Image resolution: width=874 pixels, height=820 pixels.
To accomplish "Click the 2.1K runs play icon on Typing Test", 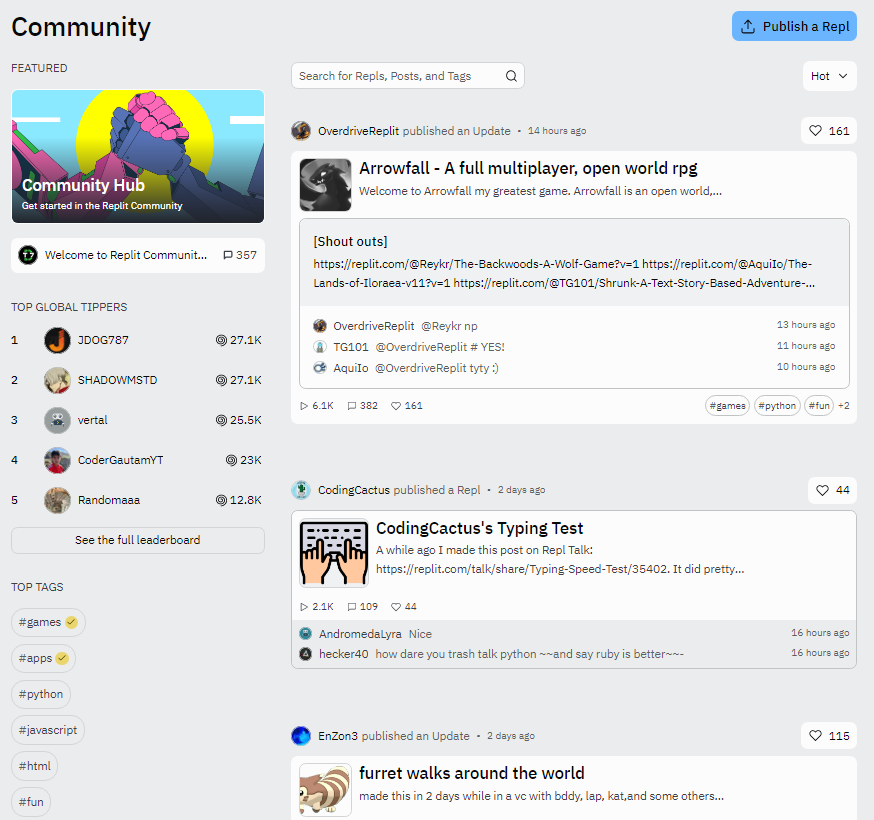I will coord(304,606).
